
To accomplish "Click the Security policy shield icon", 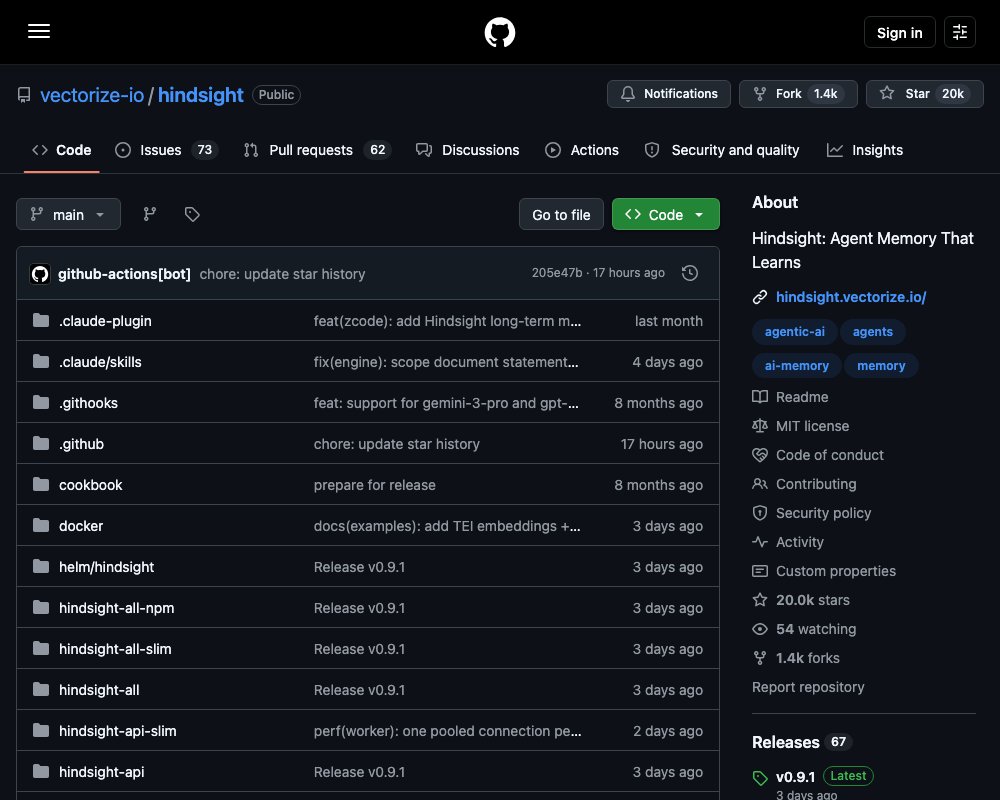I will pyautogui.click(x=760, y=513).
